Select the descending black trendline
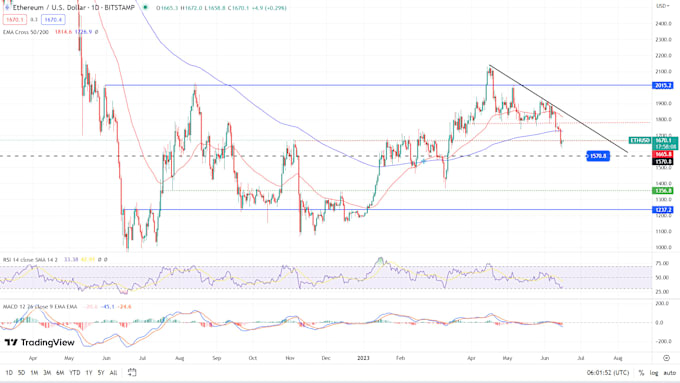 pyautogui.click(x=558, y=109)
